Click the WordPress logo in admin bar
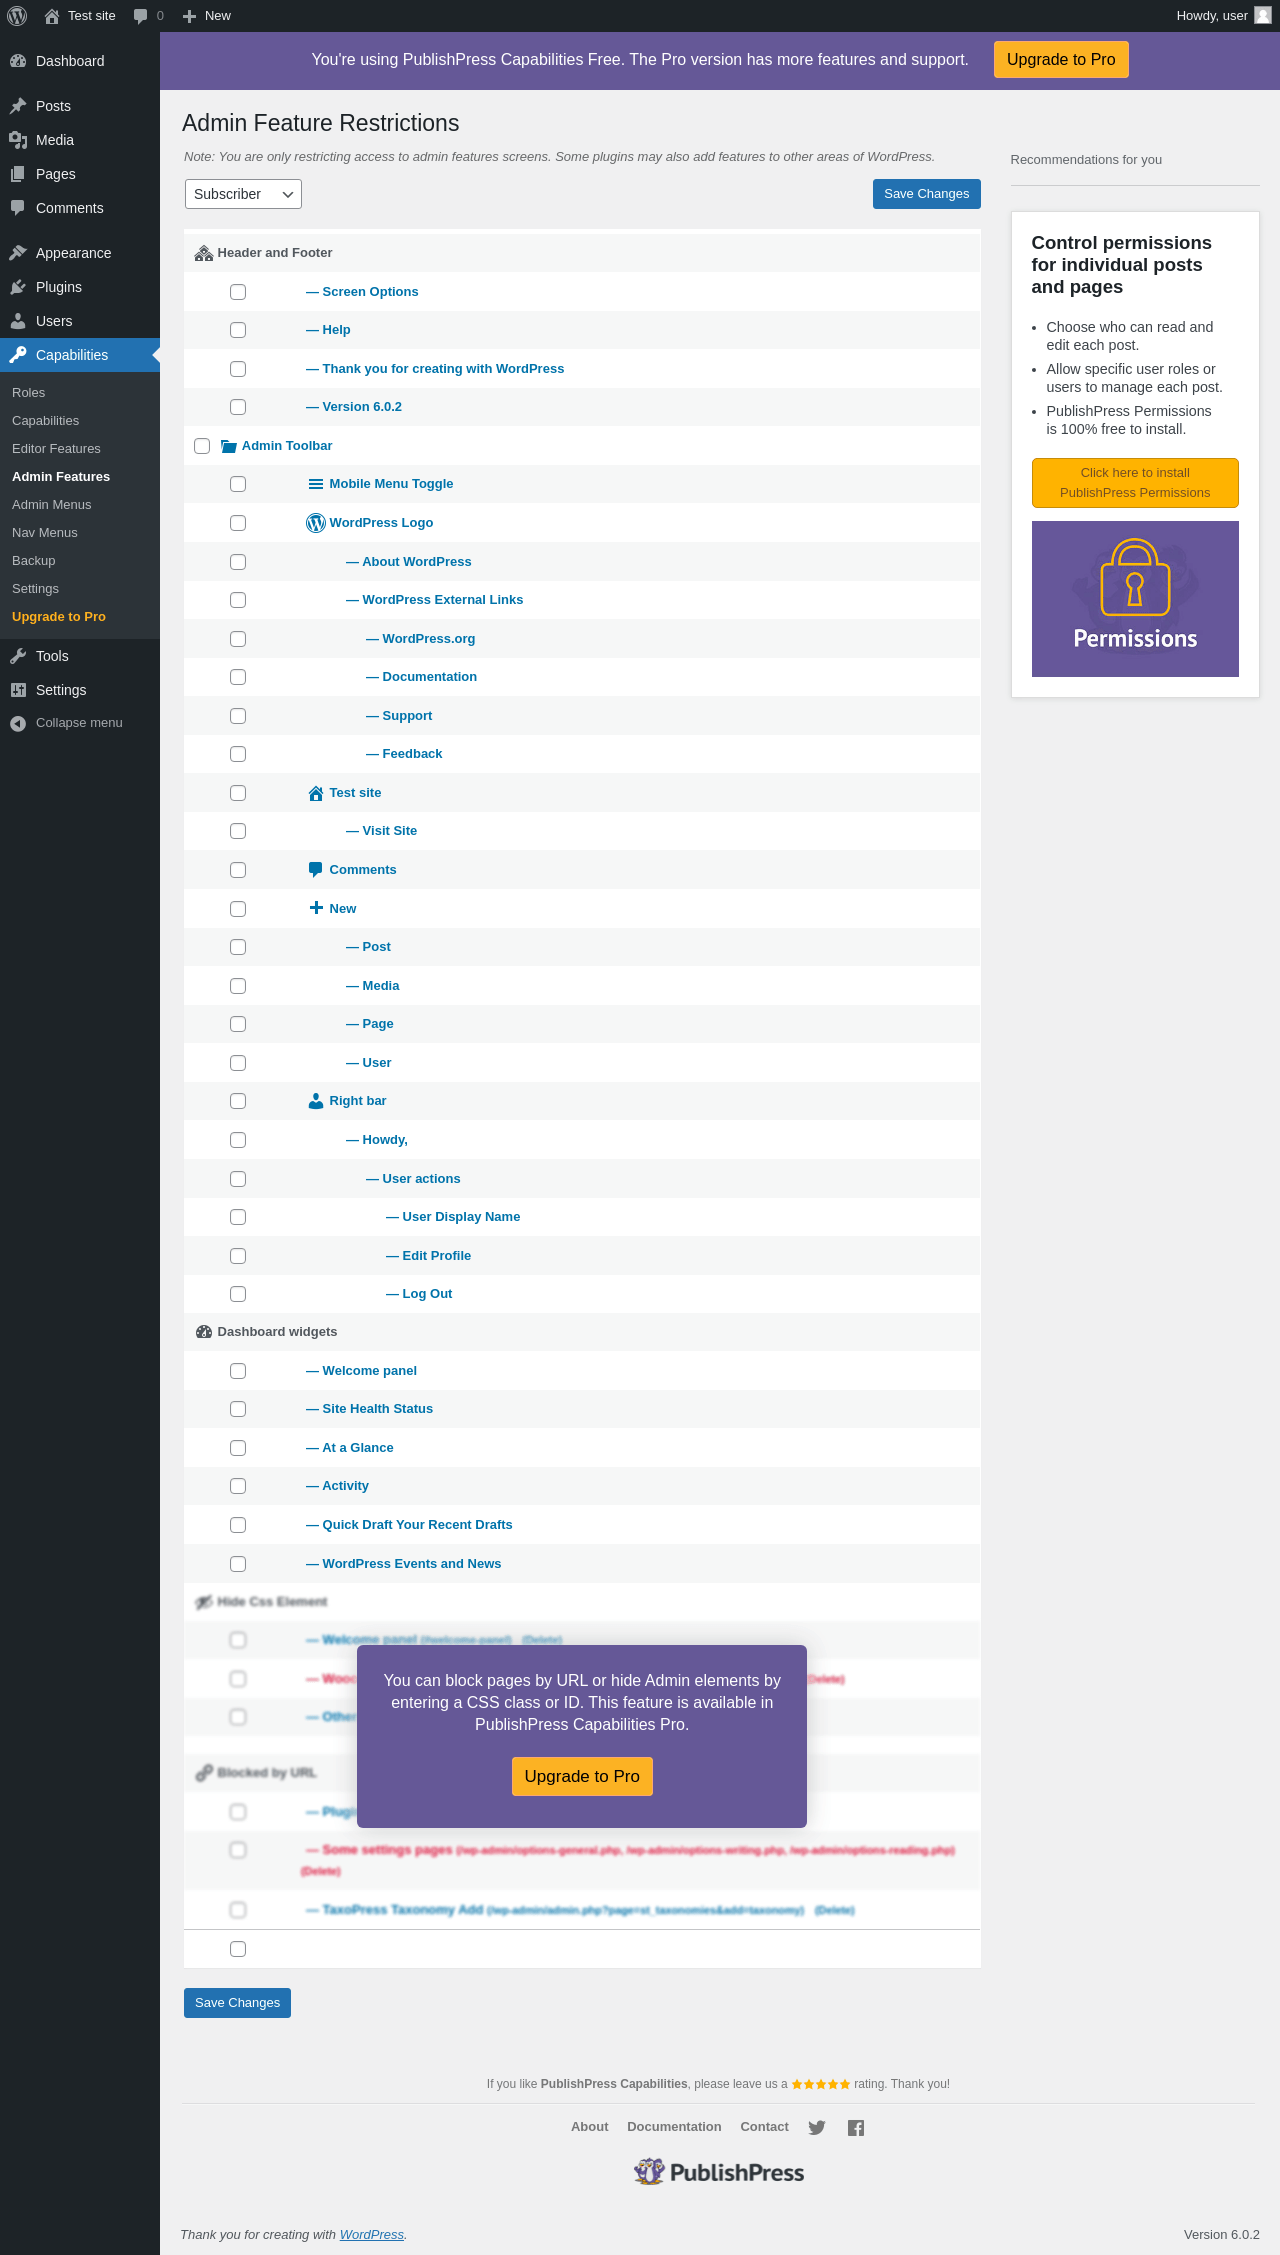This screenshot has height=2255, width=1280. (17, 16)
